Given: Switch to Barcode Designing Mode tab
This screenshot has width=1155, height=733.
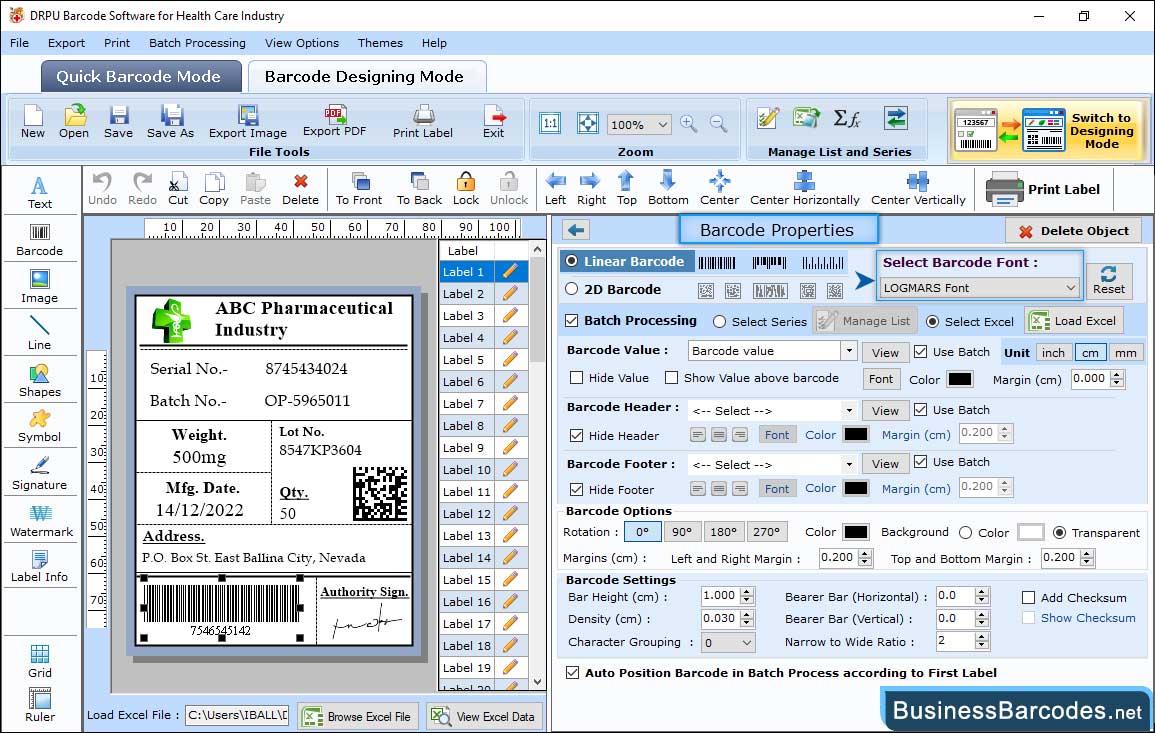Looking at the screenshot, I should click(365, 77).
